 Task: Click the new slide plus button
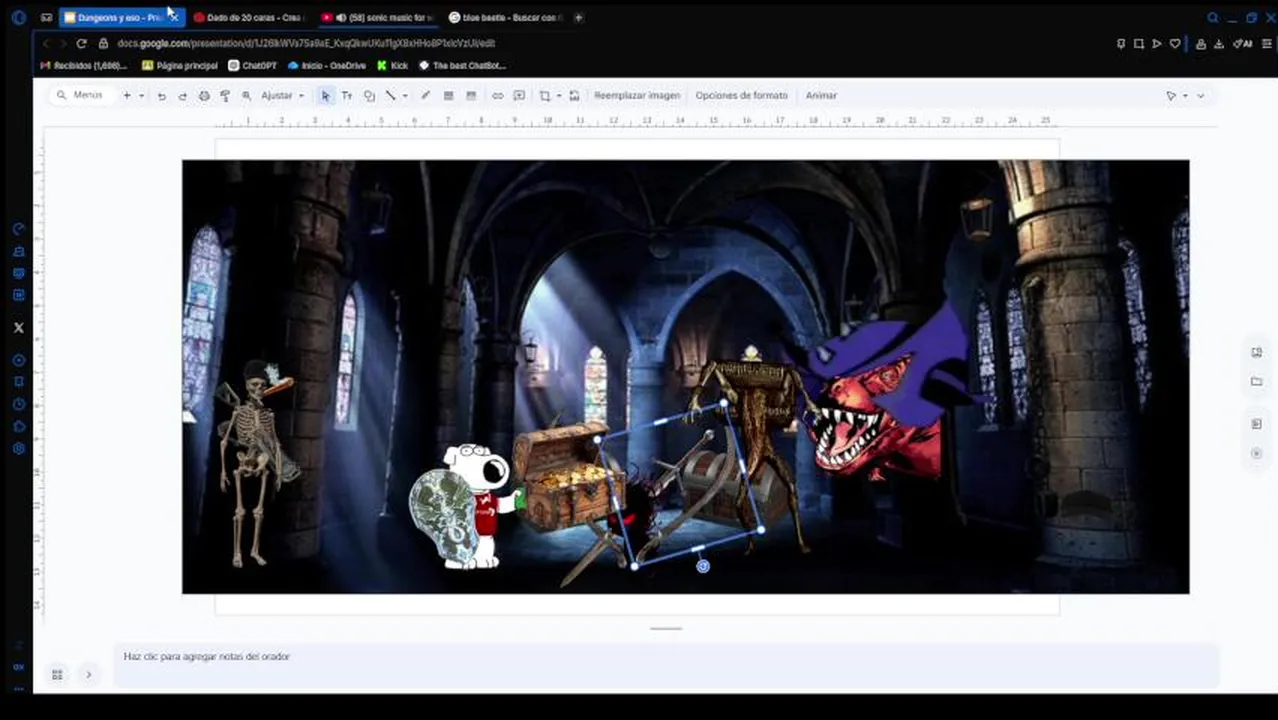pyautogui.click(x=127, y=96)
